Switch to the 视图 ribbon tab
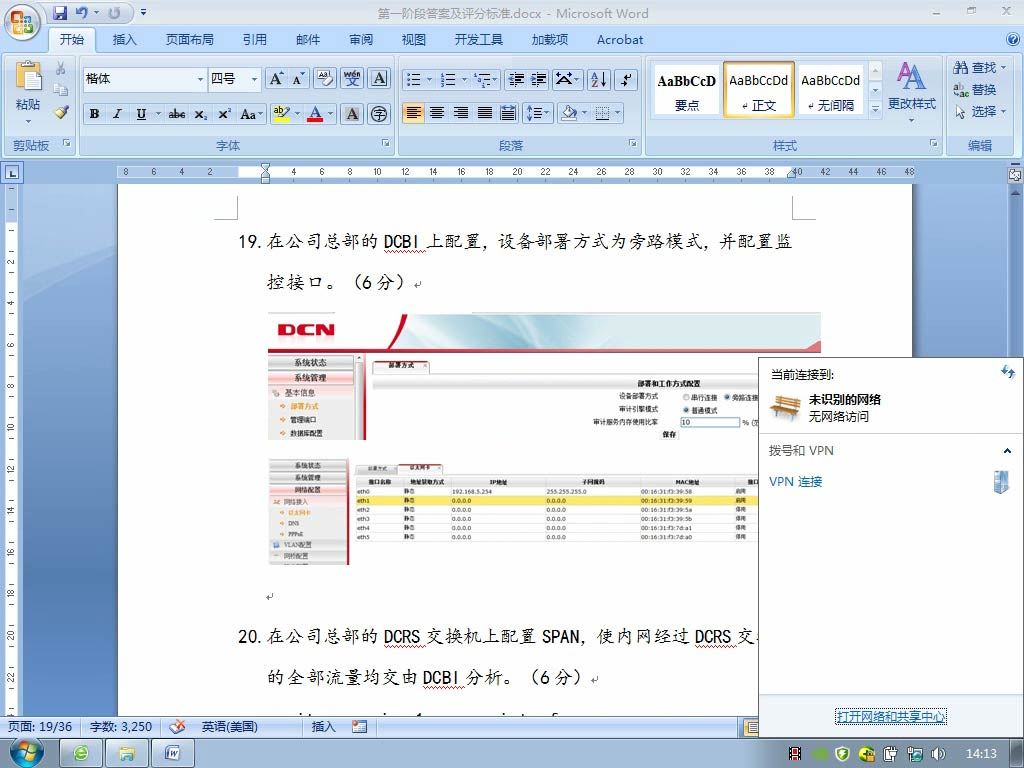The image size is (1024, 768). tap(413, 40)
